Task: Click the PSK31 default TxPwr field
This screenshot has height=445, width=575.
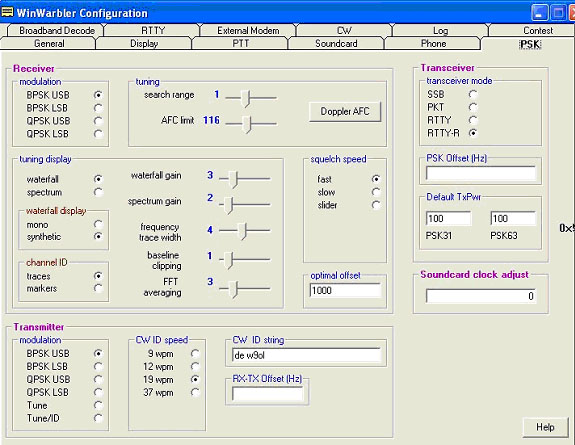Action: tap(448, 218)
